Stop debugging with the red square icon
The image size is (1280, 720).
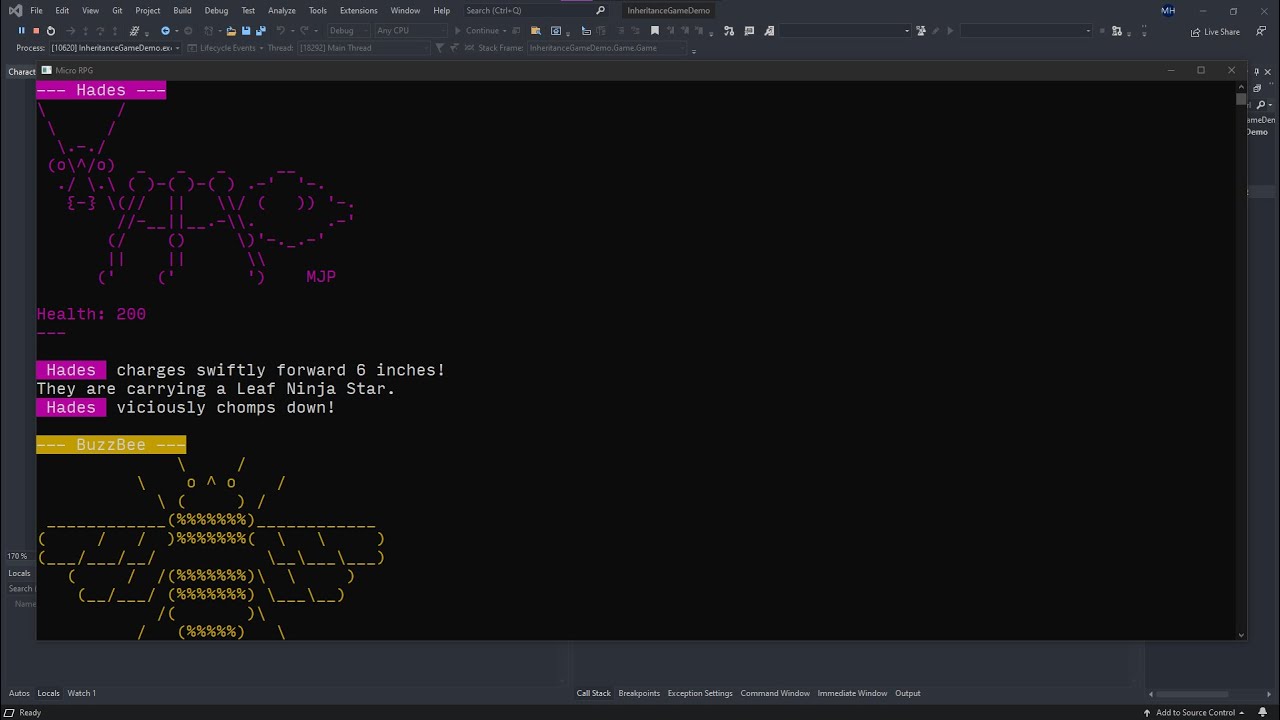point(36,31)
